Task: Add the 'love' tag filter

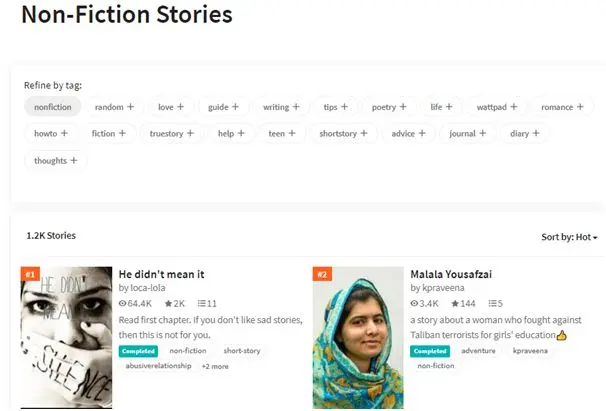Action: tap(171, 107)
